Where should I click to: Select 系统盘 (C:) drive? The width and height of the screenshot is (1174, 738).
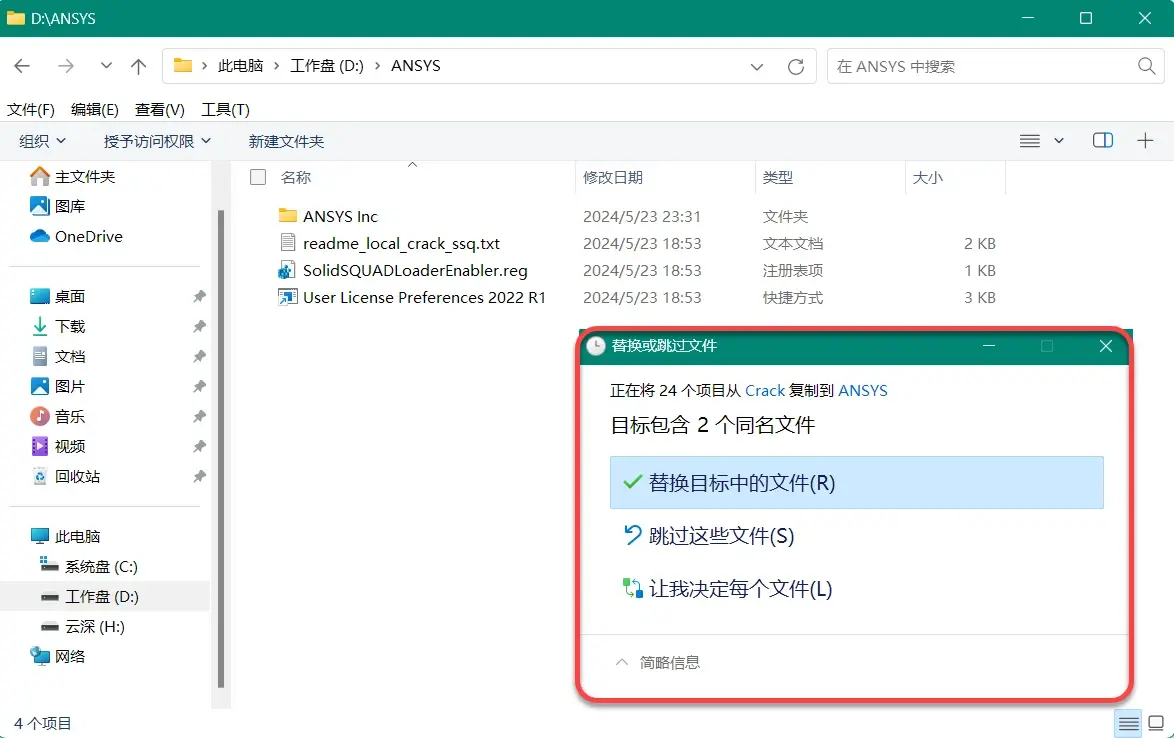click(x=88, y=567)
